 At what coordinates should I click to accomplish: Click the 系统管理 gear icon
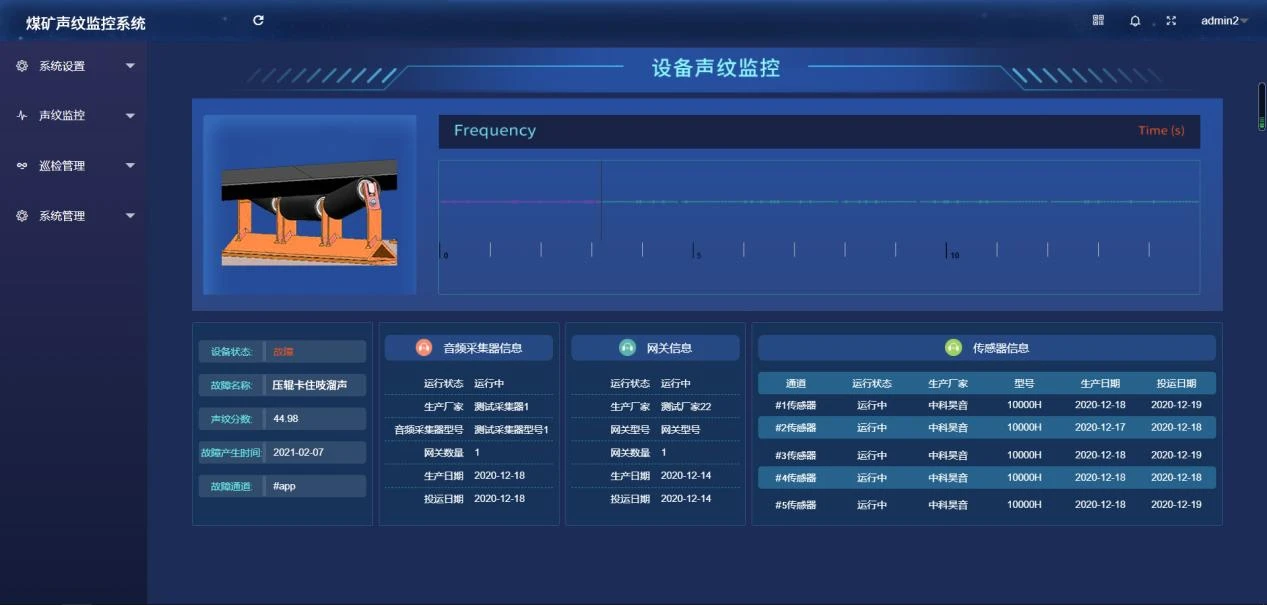click(x=22, y=216)
